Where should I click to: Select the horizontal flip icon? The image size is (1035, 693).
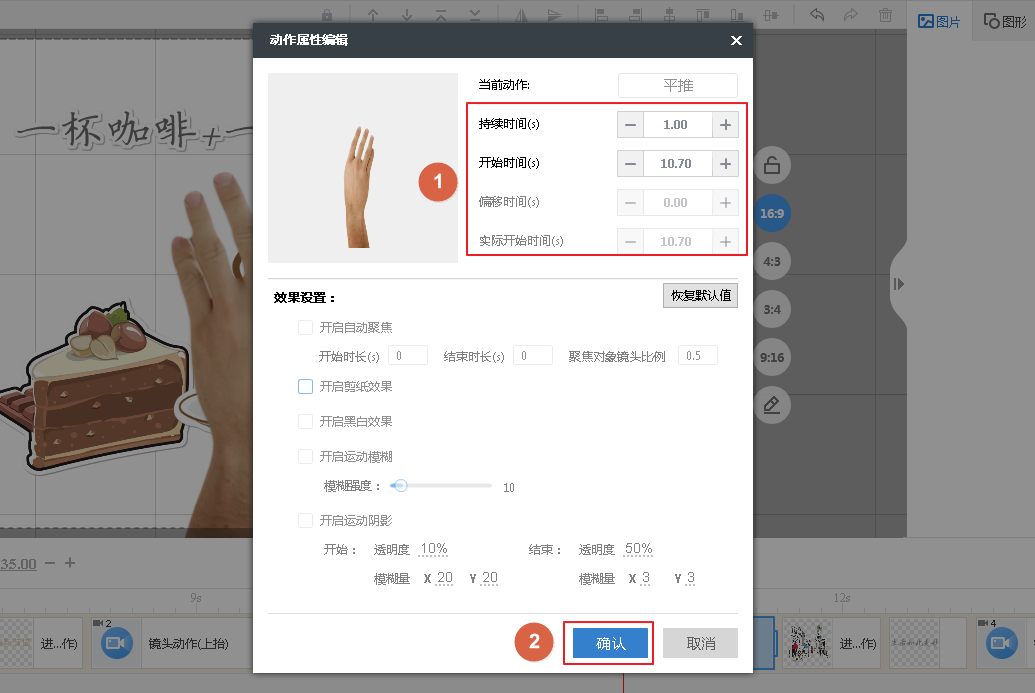point(522,14)
